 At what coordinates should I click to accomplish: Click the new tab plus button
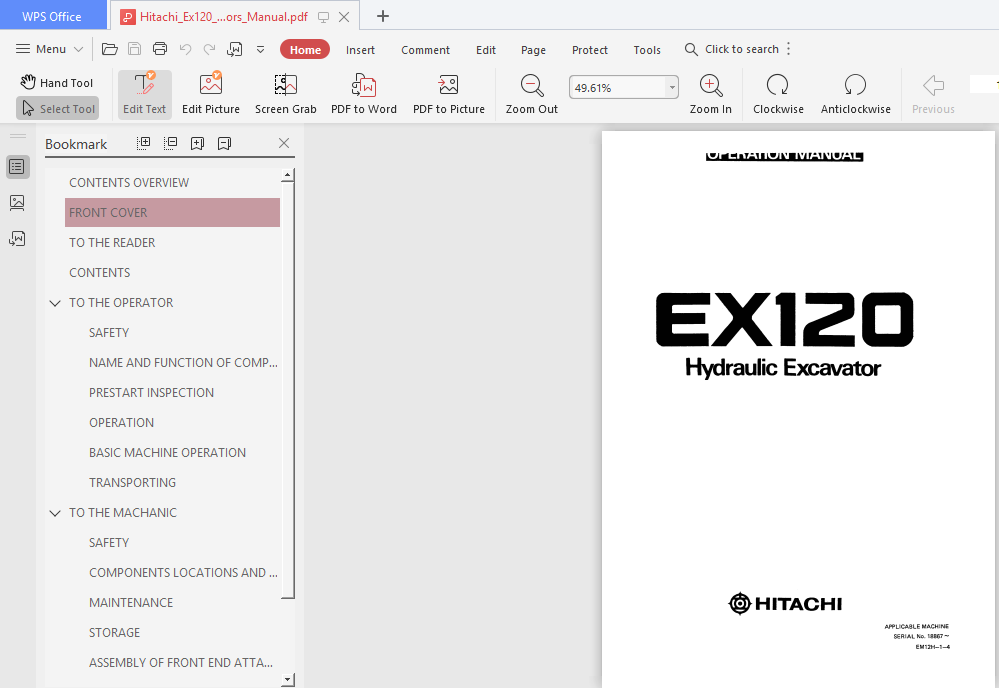tap(383, 16)
